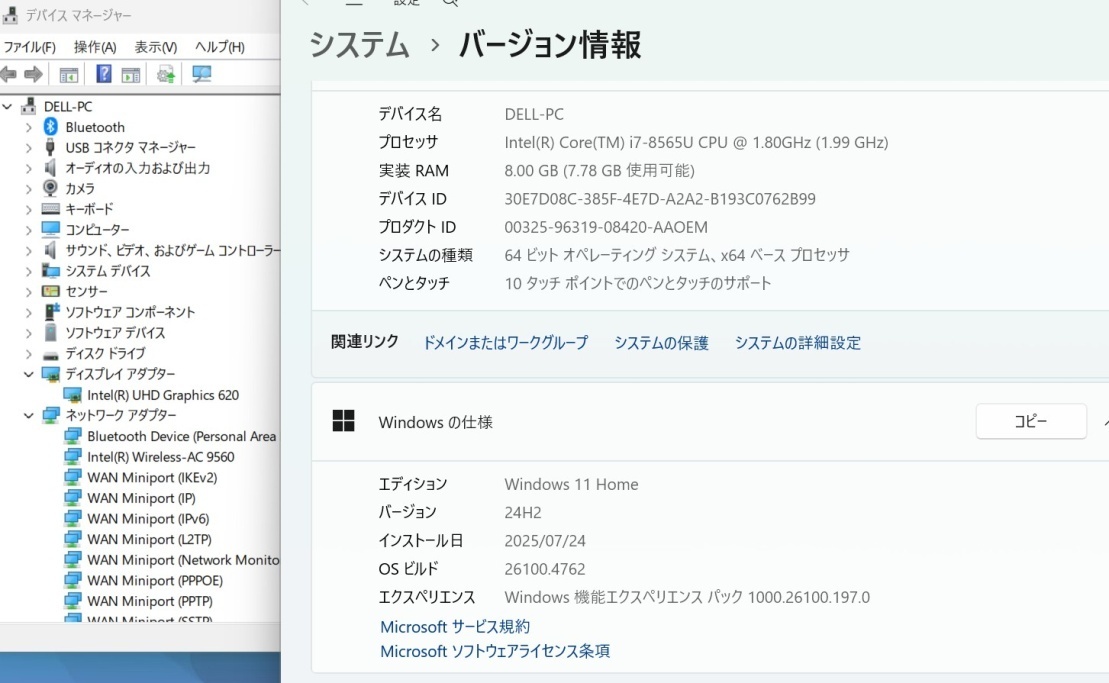Select WAN Miniport (IPv6)

[148, 518]
